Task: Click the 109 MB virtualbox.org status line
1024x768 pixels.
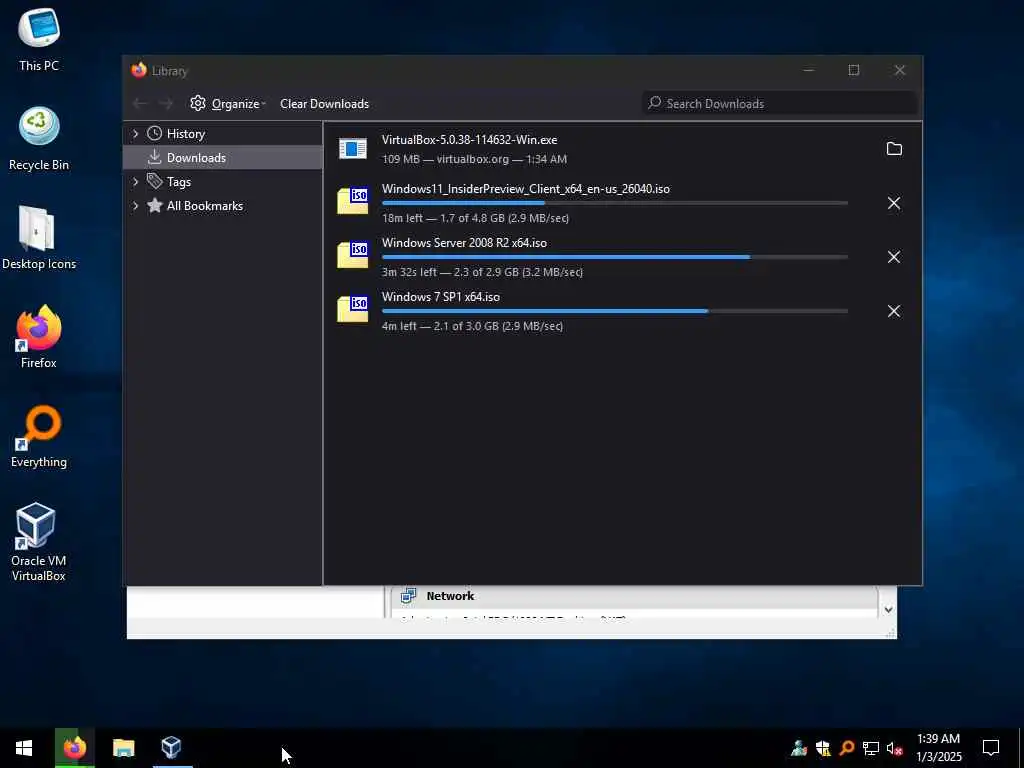Action: 474,159
